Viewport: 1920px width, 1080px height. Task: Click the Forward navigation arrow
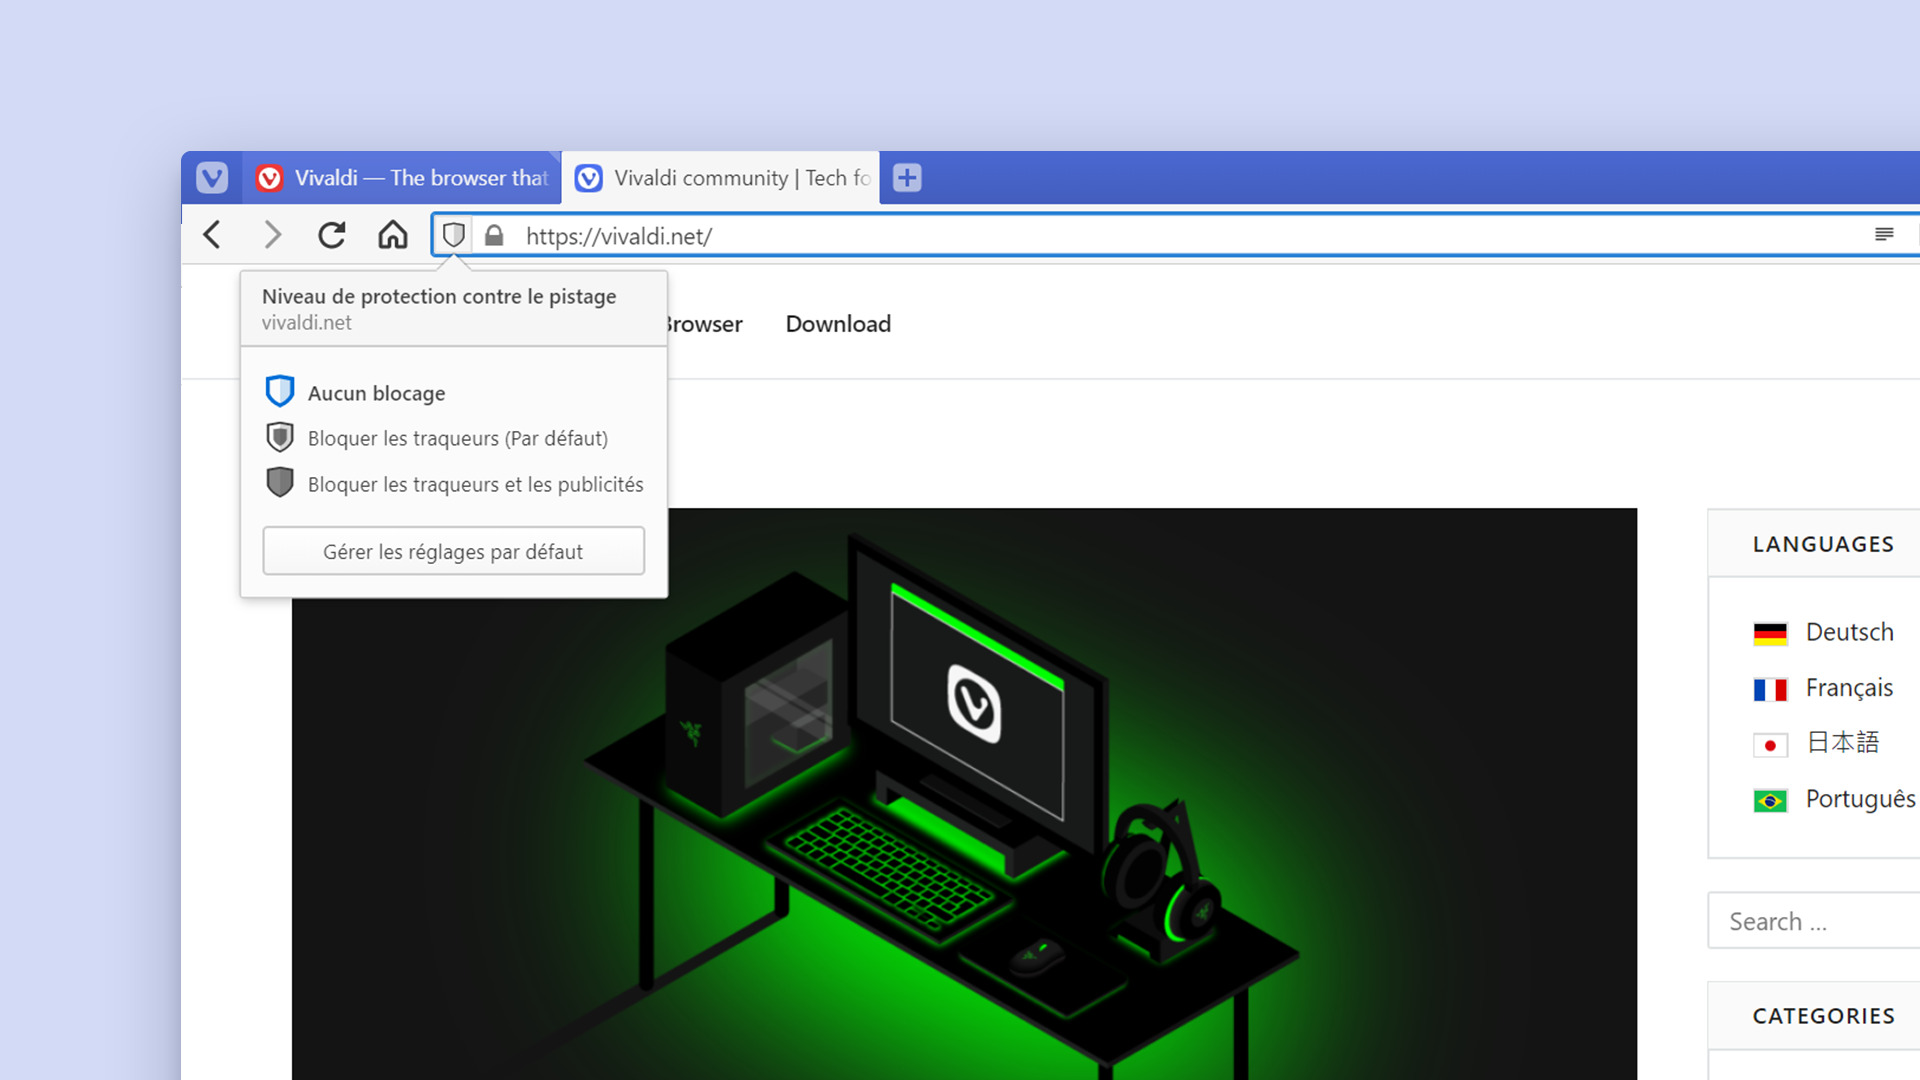click(x=272, y=235)
